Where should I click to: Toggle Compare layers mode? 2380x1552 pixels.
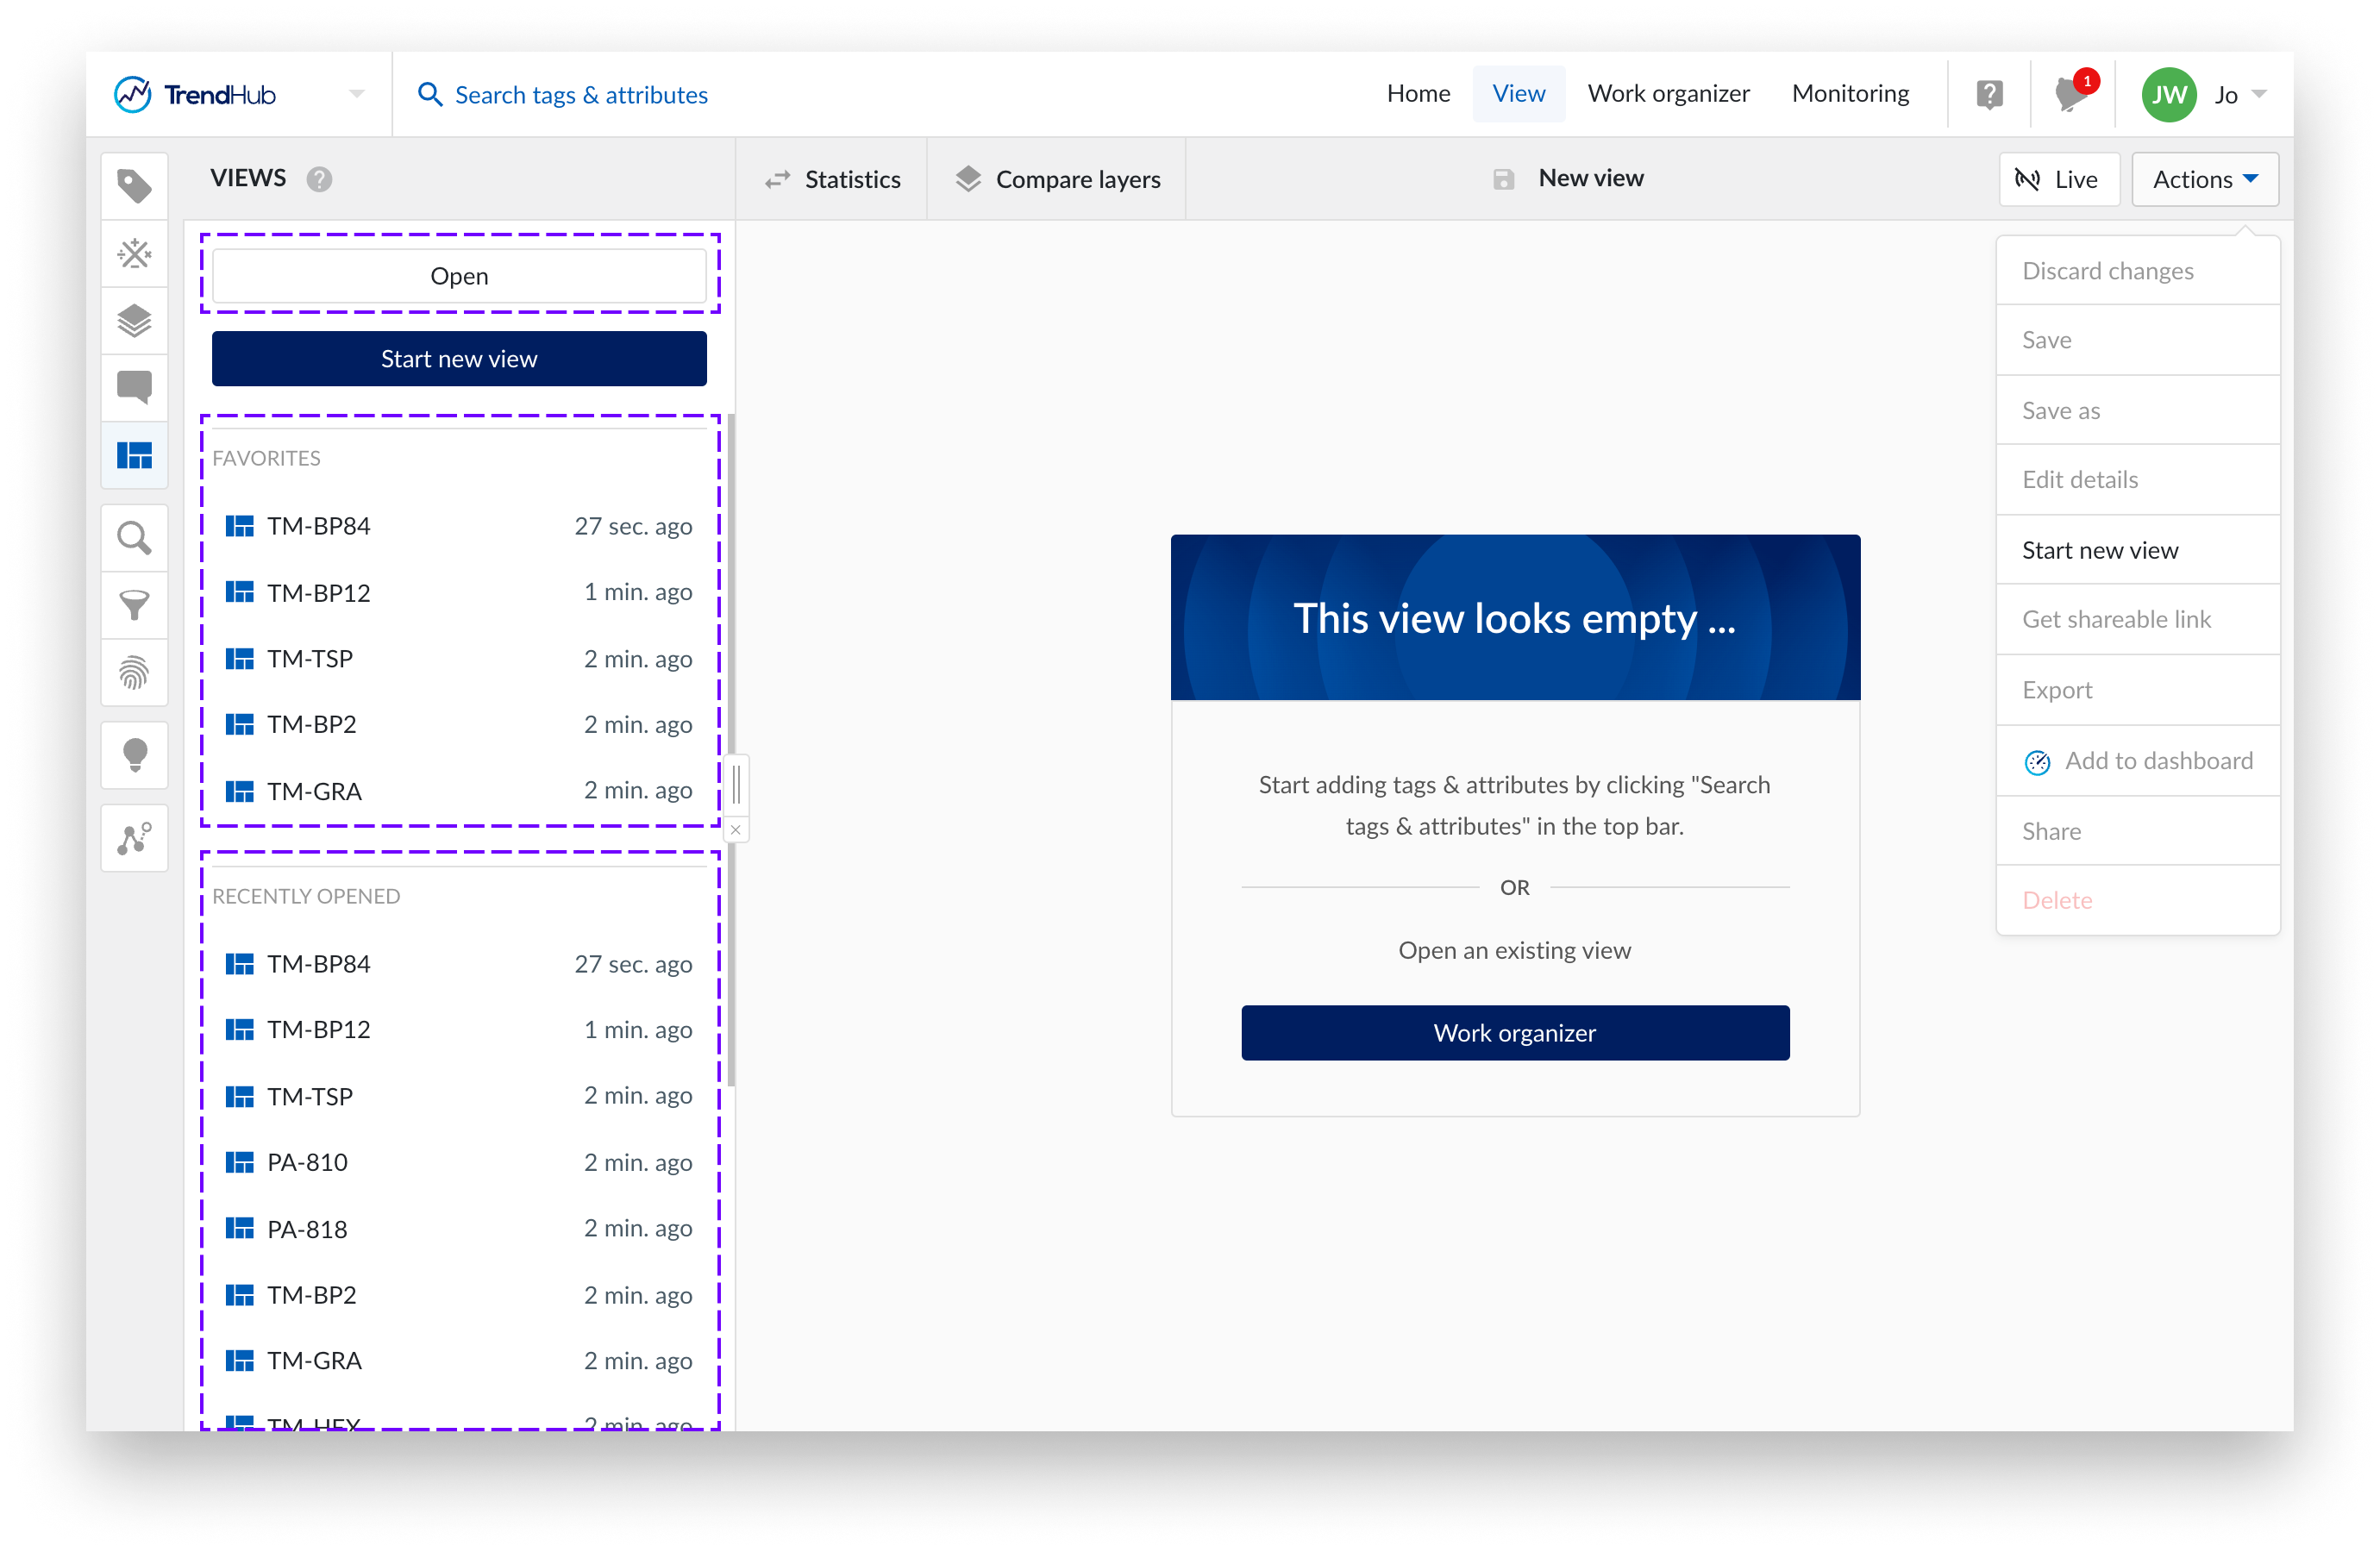(x=1056, y=179)
